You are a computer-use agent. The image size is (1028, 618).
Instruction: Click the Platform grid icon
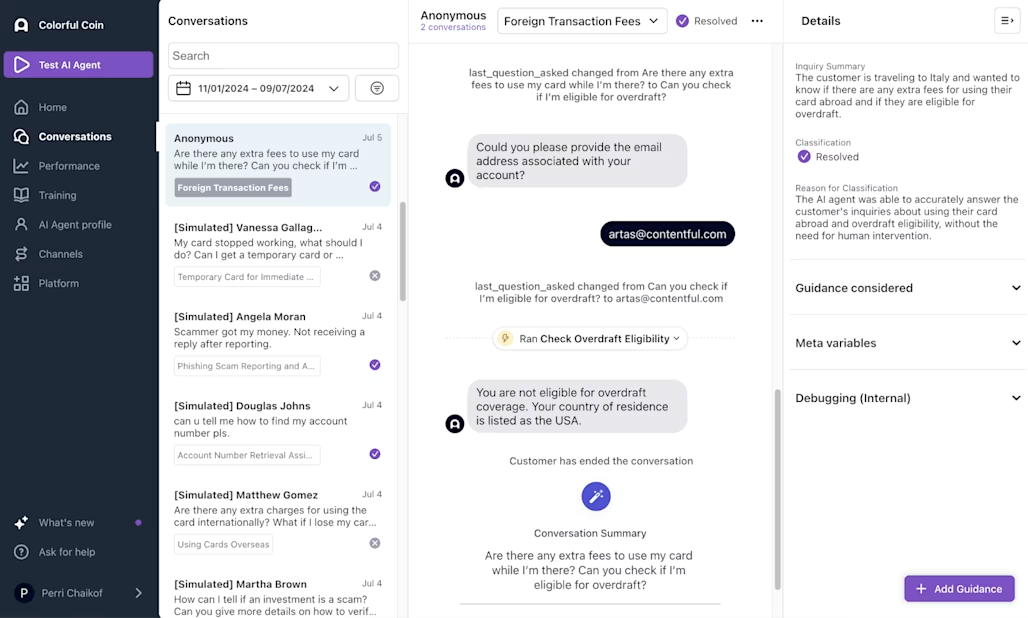21,283
